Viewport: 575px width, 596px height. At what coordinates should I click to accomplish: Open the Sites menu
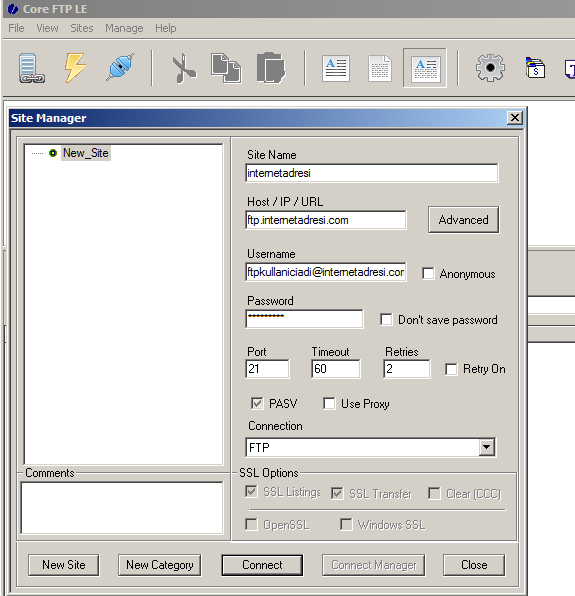point(82,28)
